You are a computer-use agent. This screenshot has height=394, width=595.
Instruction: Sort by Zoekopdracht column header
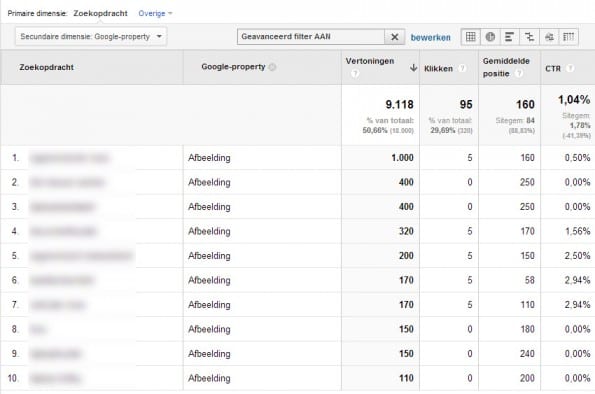coord(46,67)
